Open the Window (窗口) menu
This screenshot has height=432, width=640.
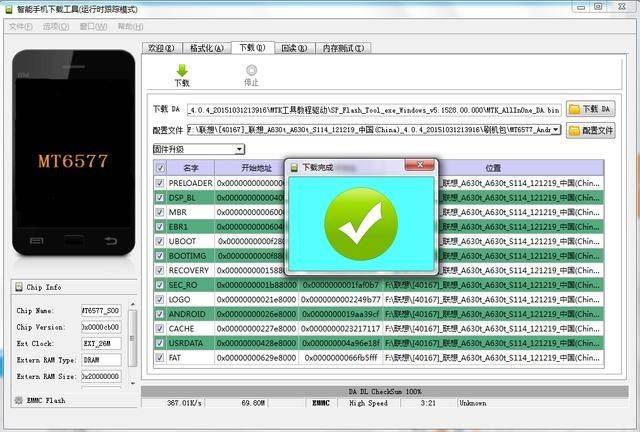(93, 27)
